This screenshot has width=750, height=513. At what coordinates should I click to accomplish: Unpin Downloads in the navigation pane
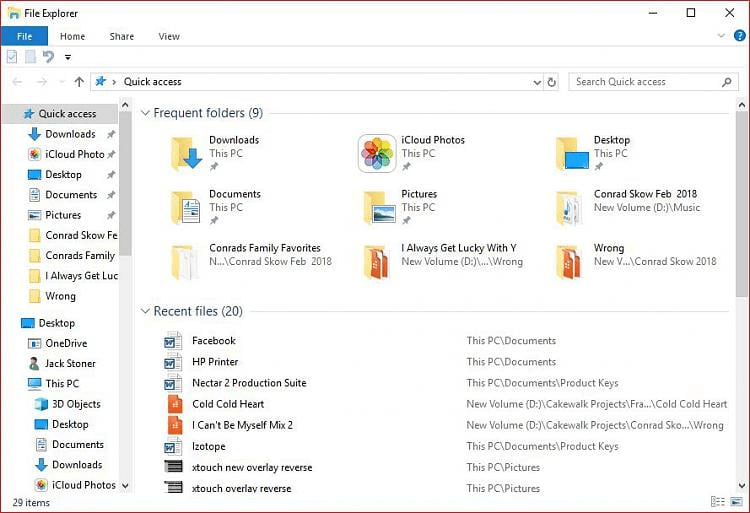[111, 134]
